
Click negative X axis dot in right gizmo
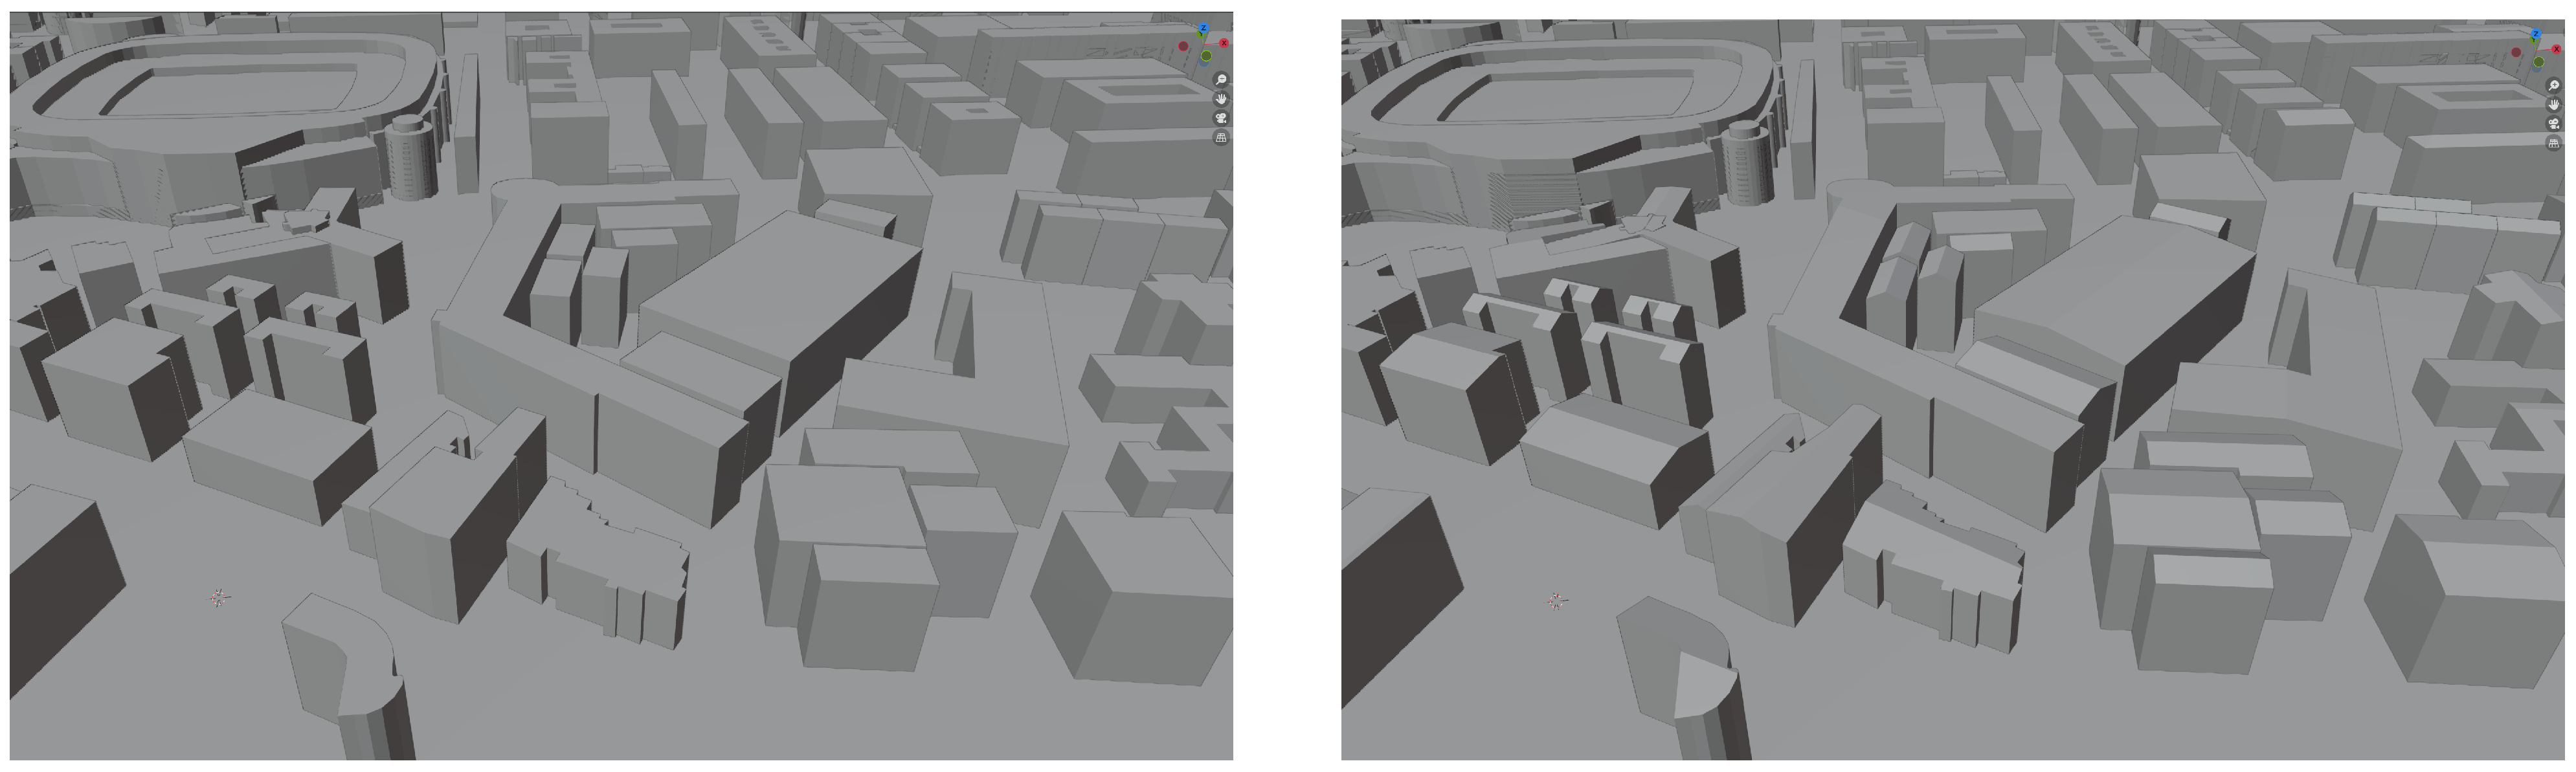(x=2516, y=52)
